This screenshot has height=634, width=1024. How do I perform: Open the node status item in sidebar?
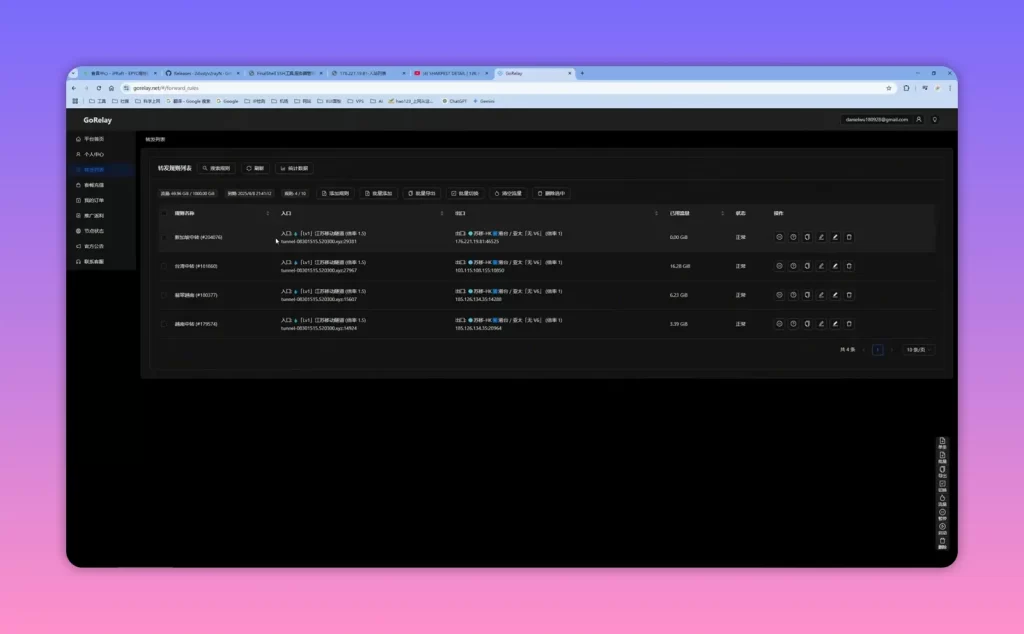coord(93,231)
